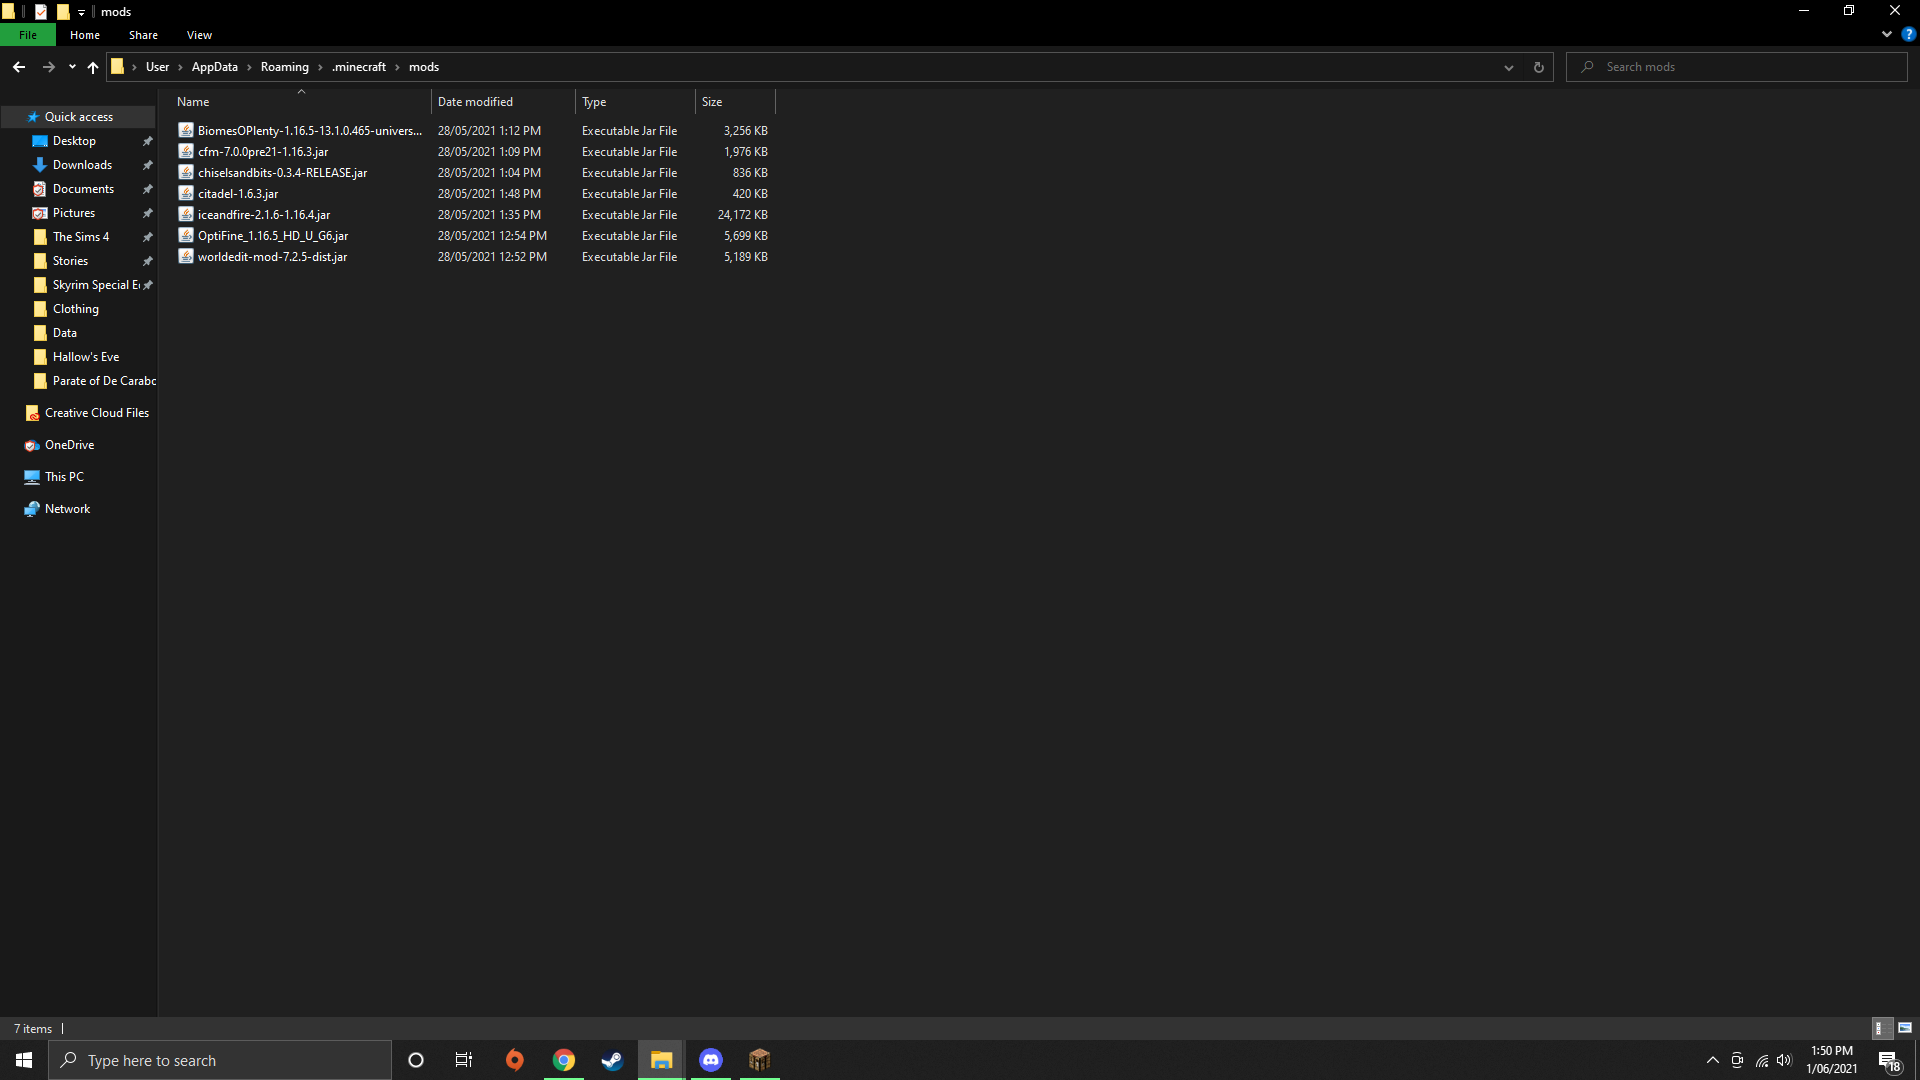Click the User breadcrumb segment
The image size is (1920, 1080).
[x=157, y=67]
